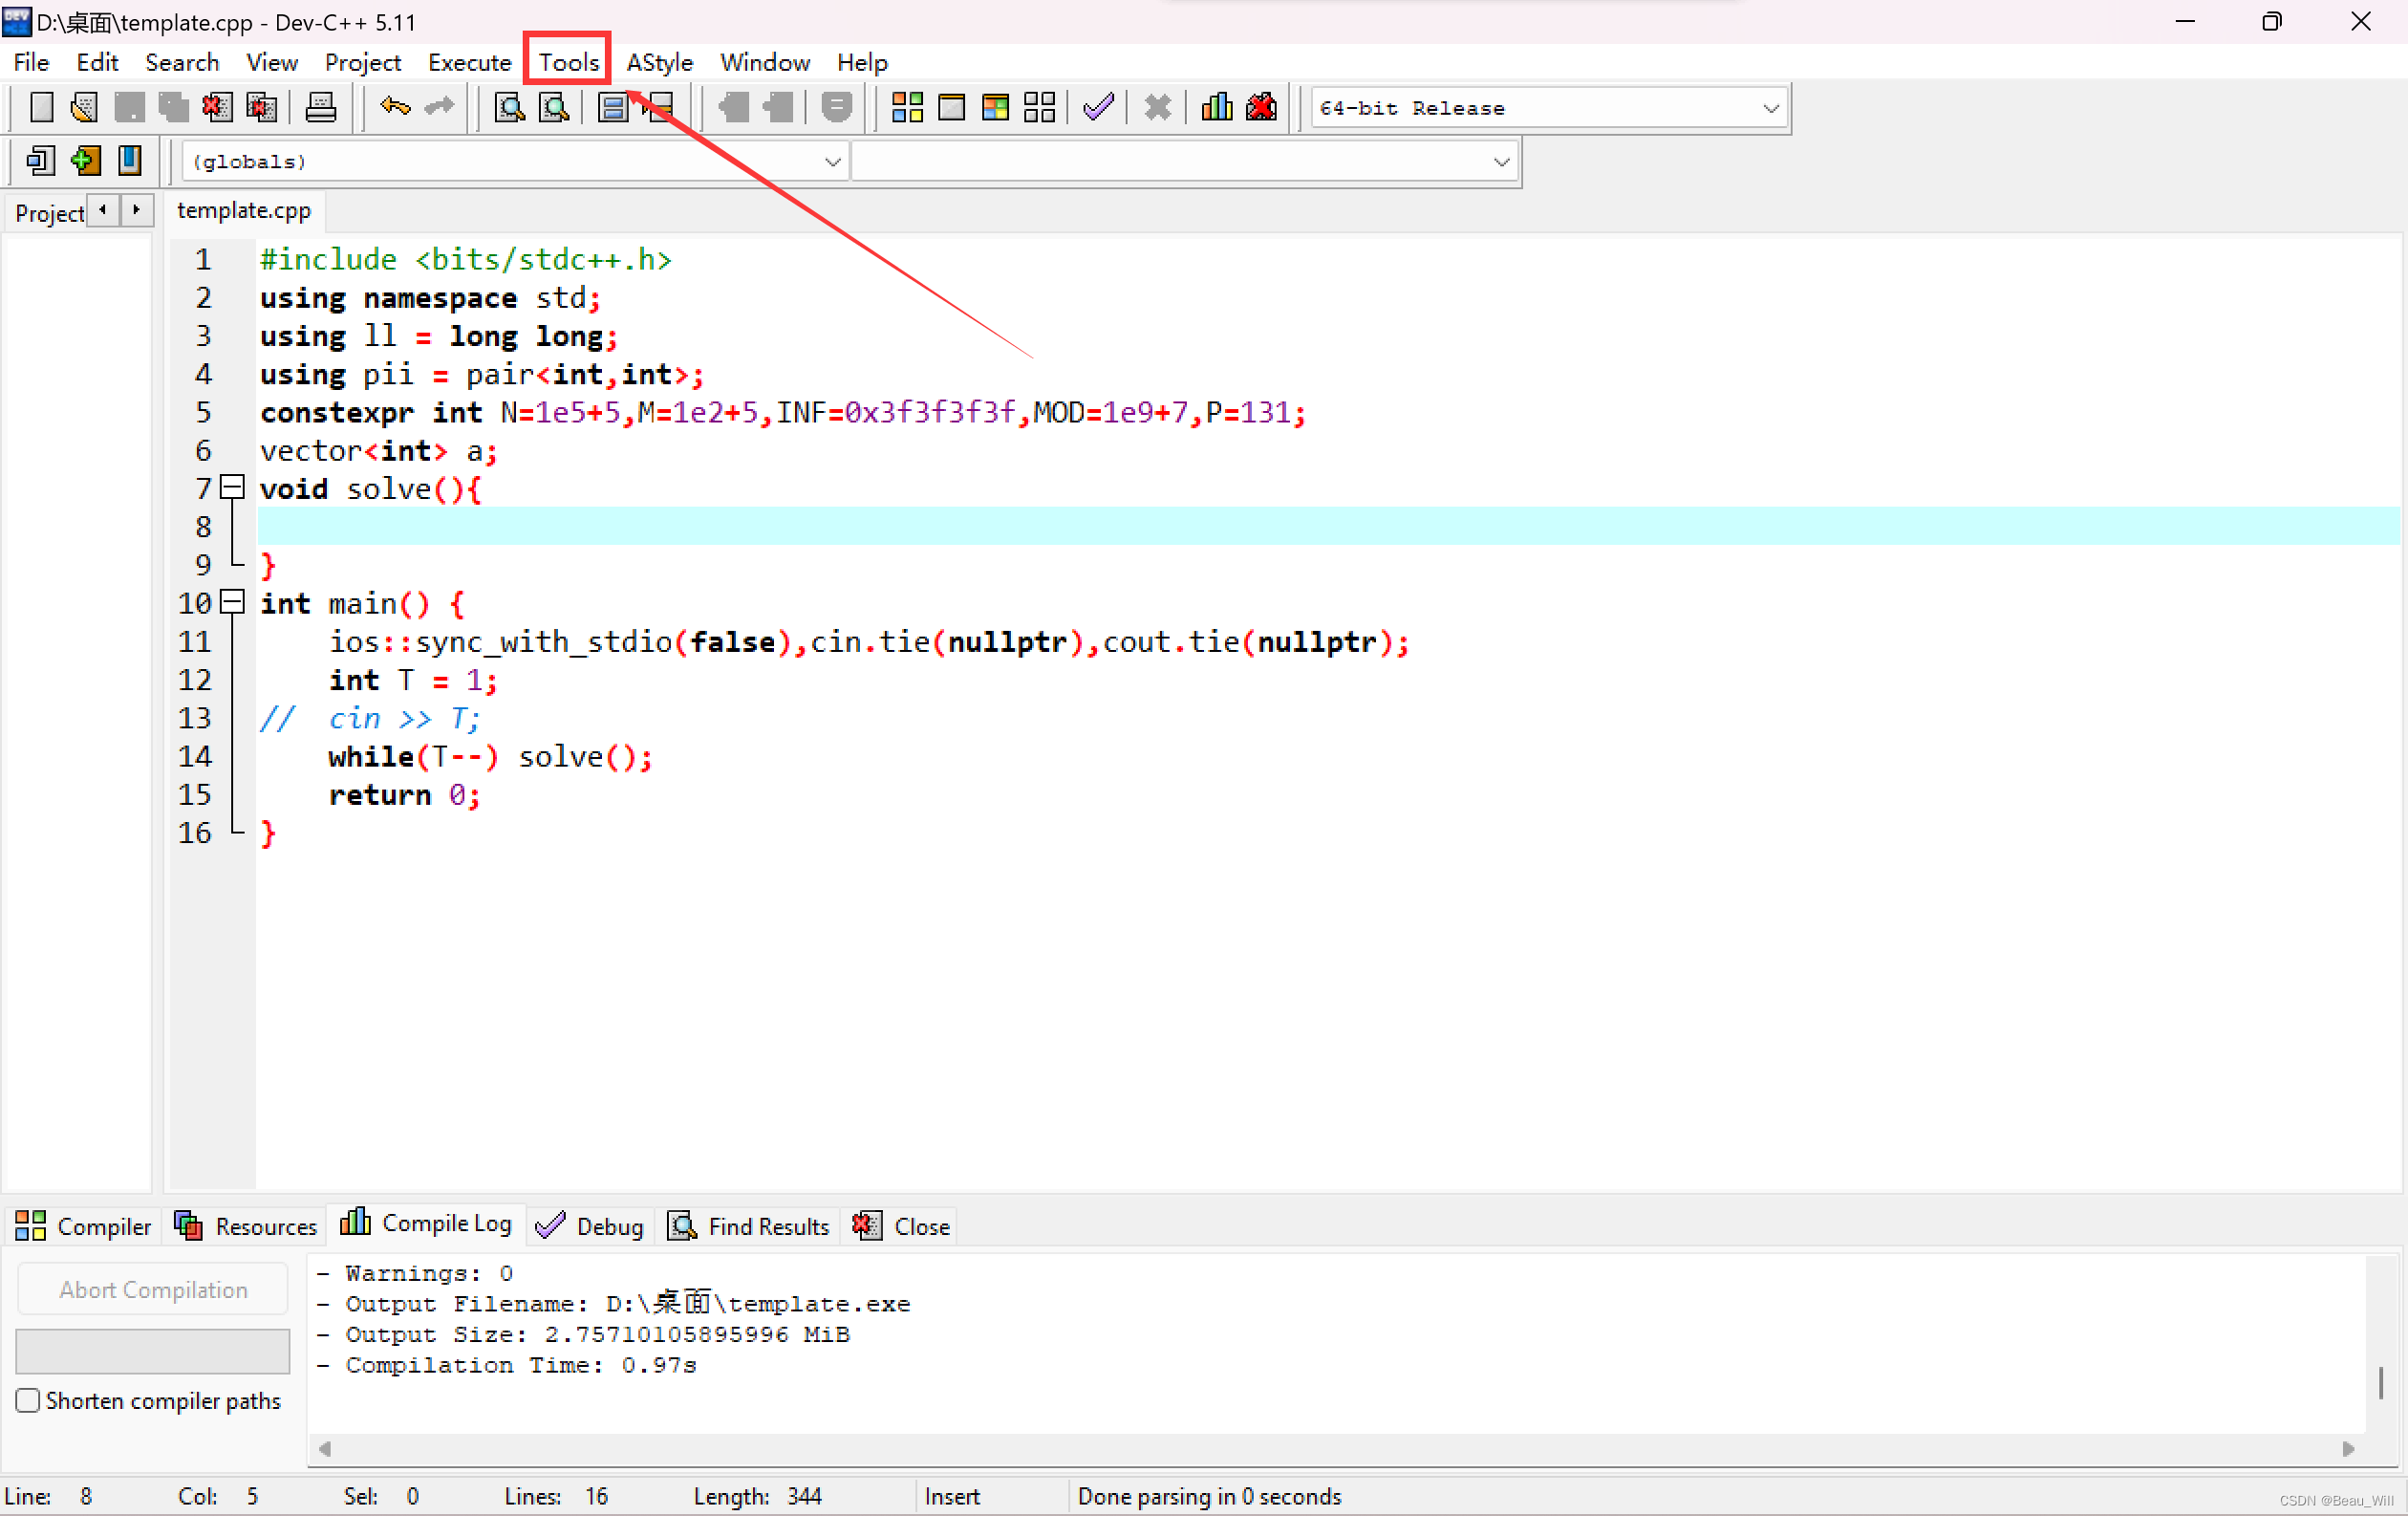Click the Debug checkmark toolbar icon
Image resolution: width=2408 pixels, height=1516 pixels.
coord(1098,107)
